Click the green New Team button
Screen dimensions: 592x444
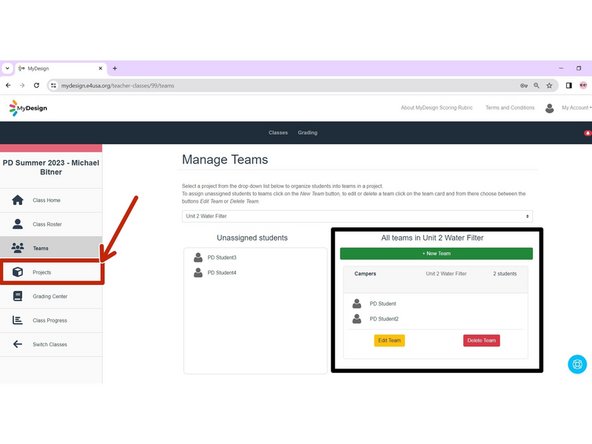coord(436,253)
